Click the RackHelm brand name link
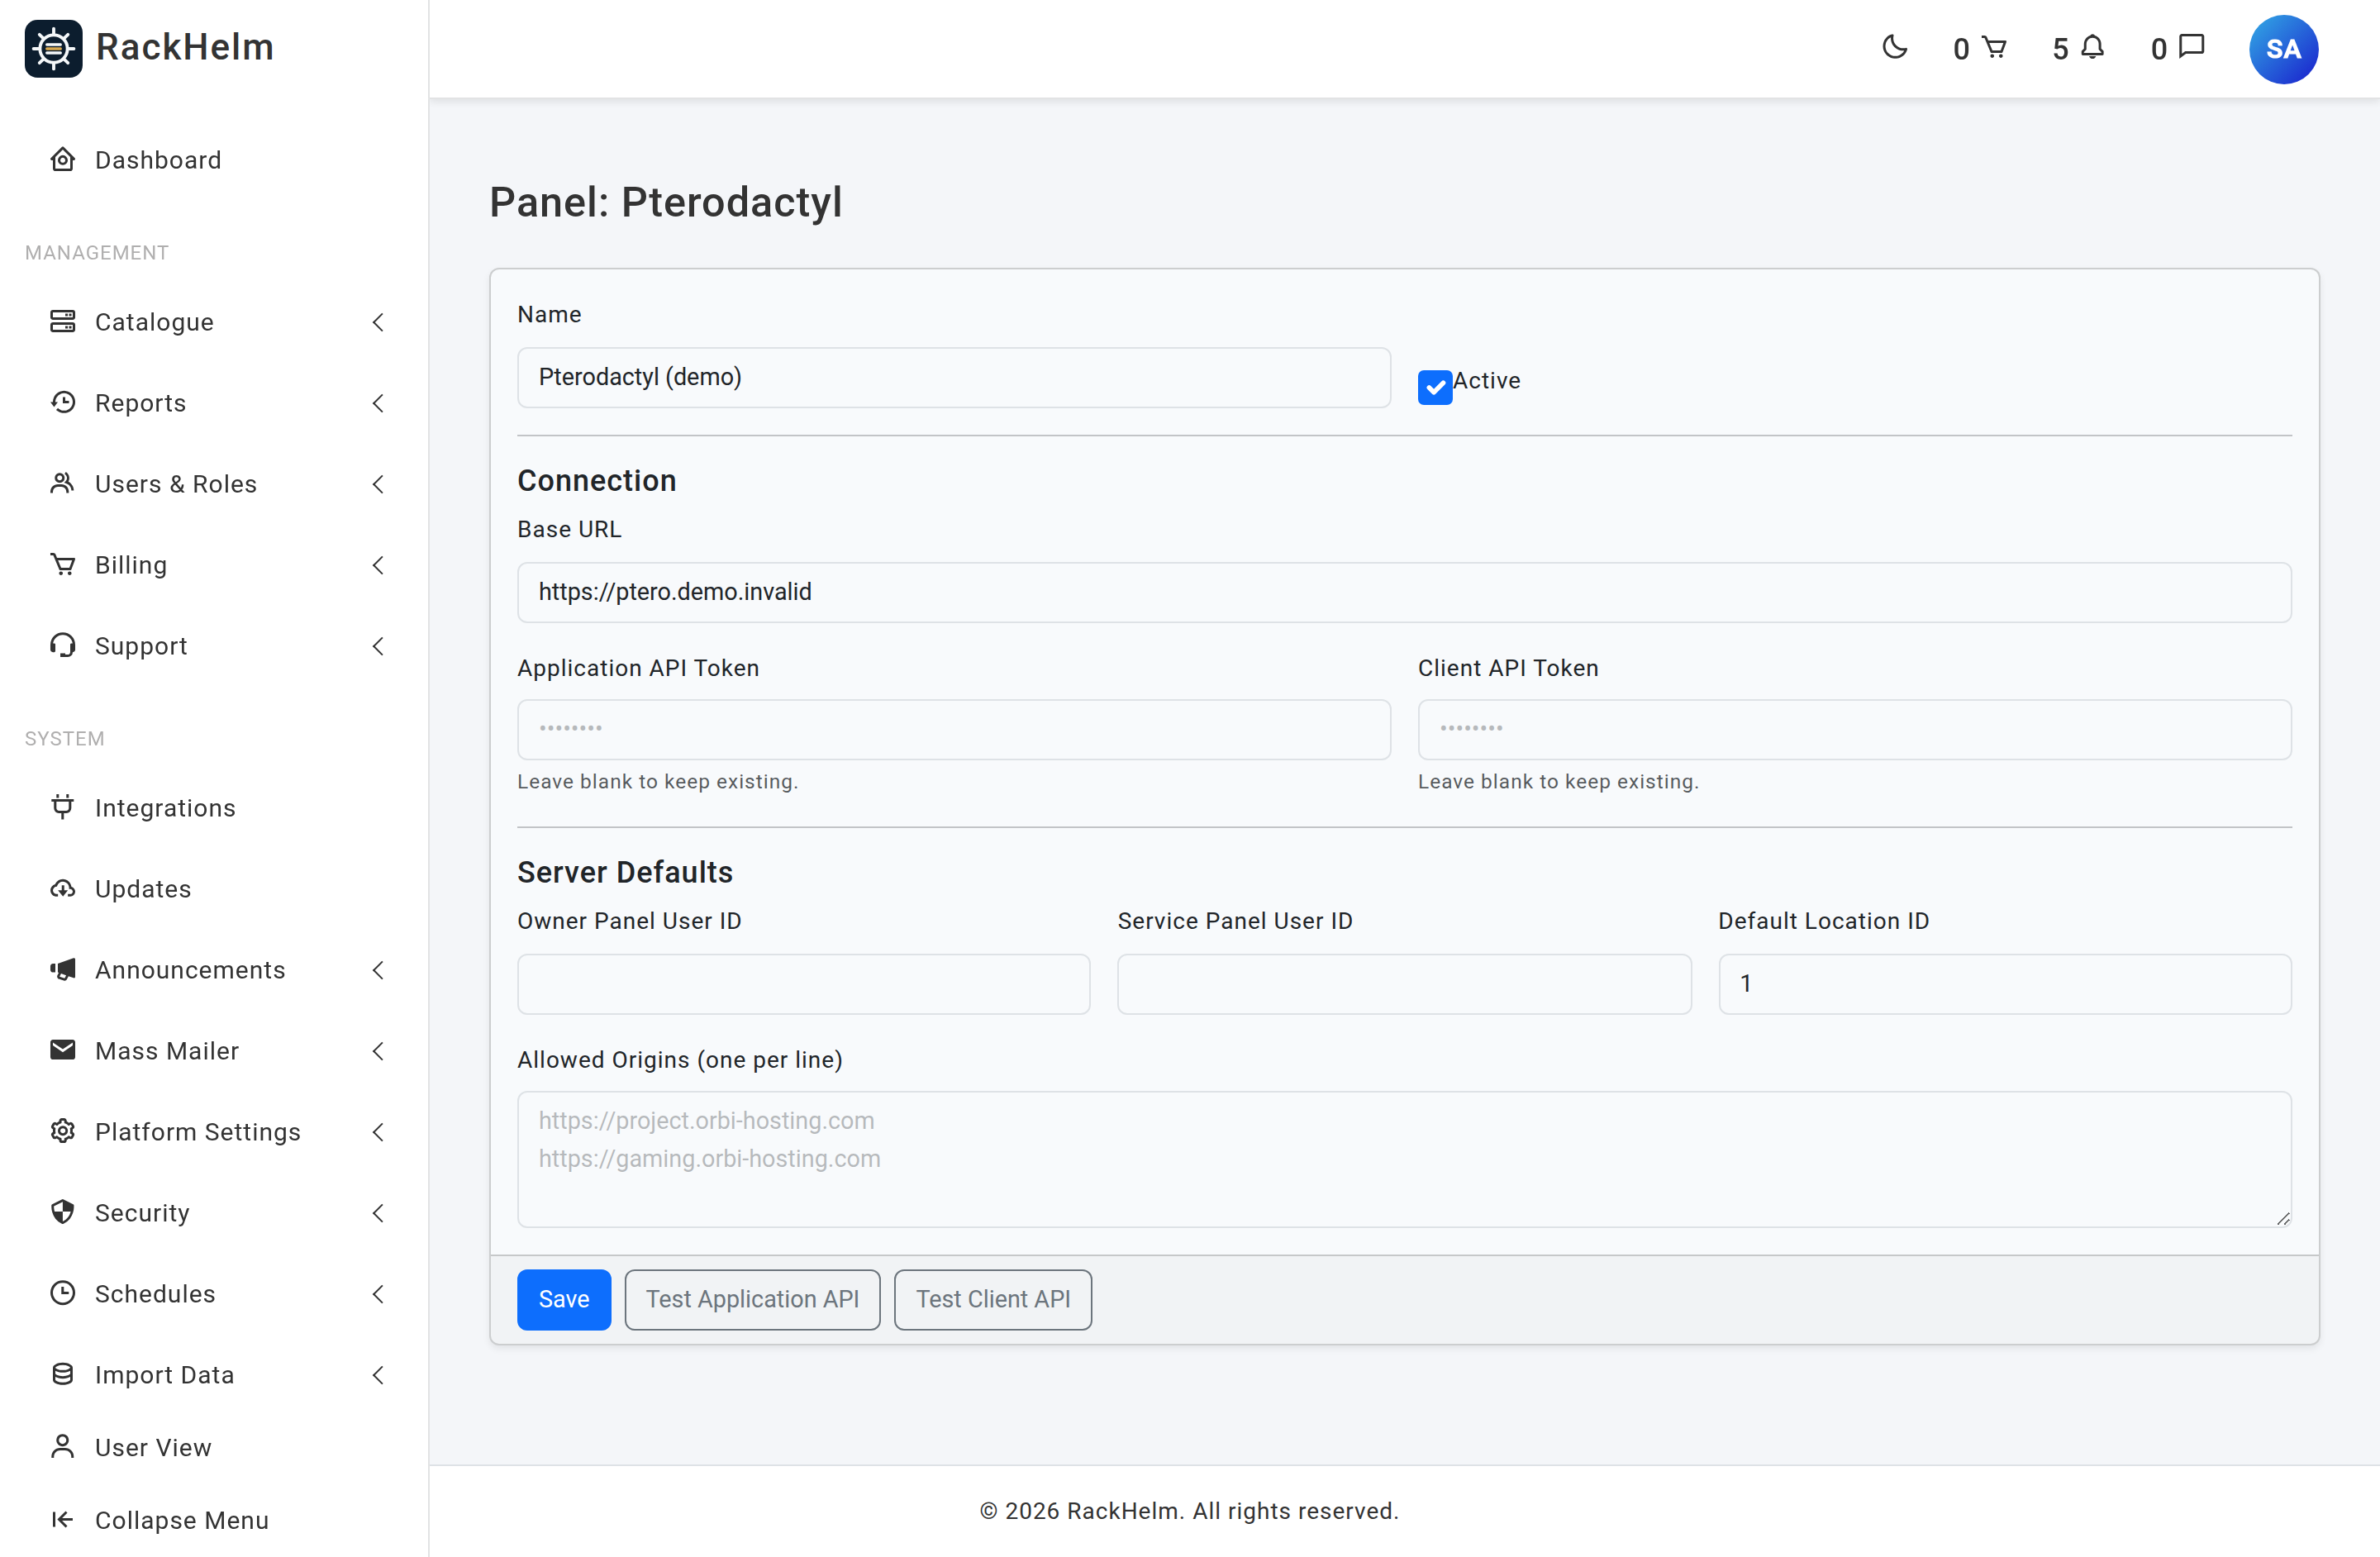This screenshot has width=2380, height=1557. (184, 47)
